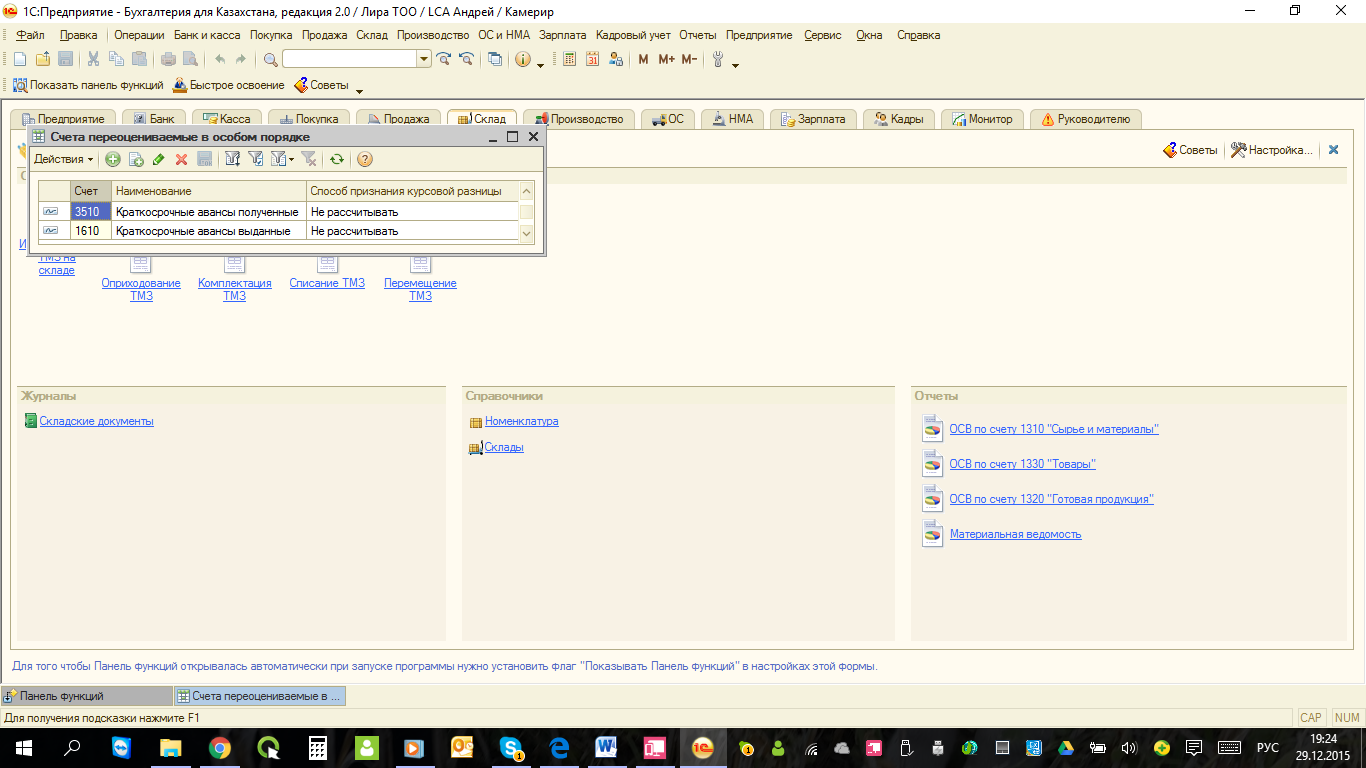Open the Складские документы journal link
The height and width of the screenshot is (768, 1366).
pos(97,421)
